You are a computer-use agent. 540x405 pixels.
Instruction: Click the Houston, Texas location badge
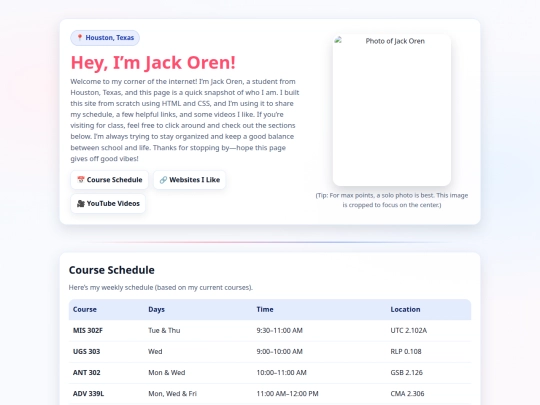tap(105, 38)
